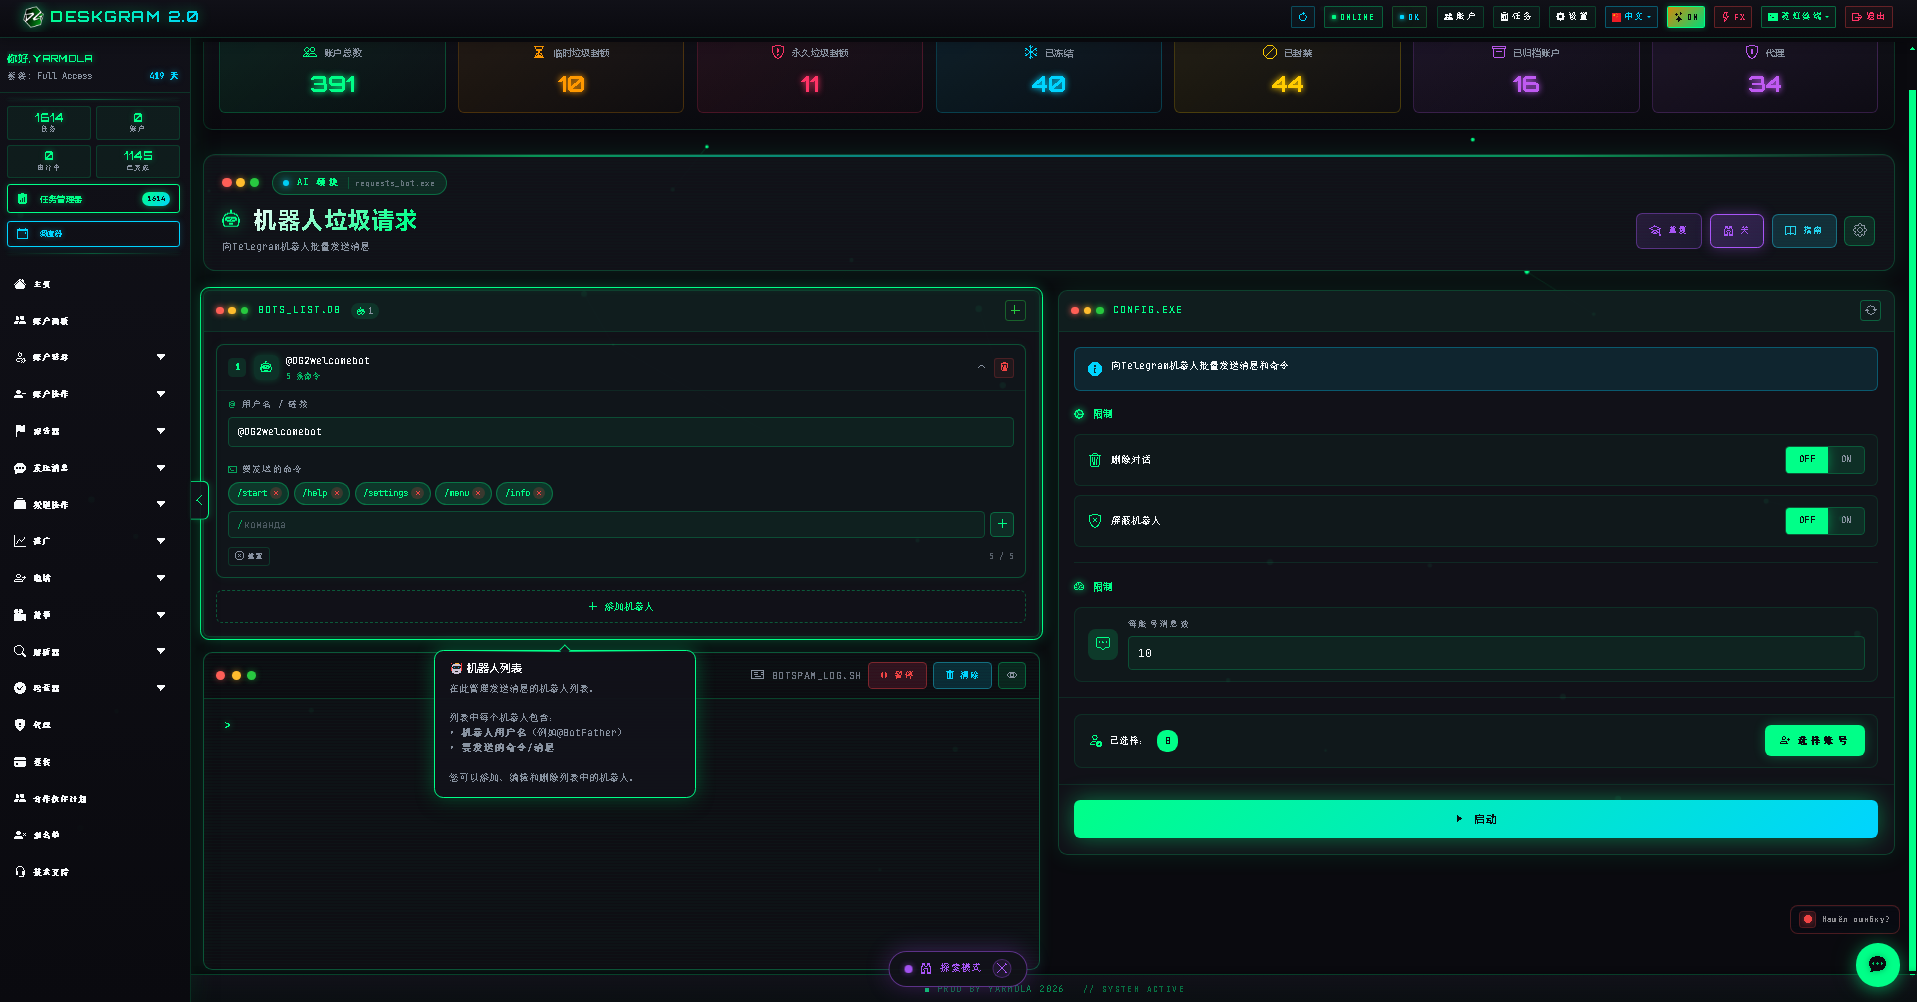Click the dashed 添加机器人 button
Image resolution: width=1917 pixels, height=1002 pixels.
point(621,607)
